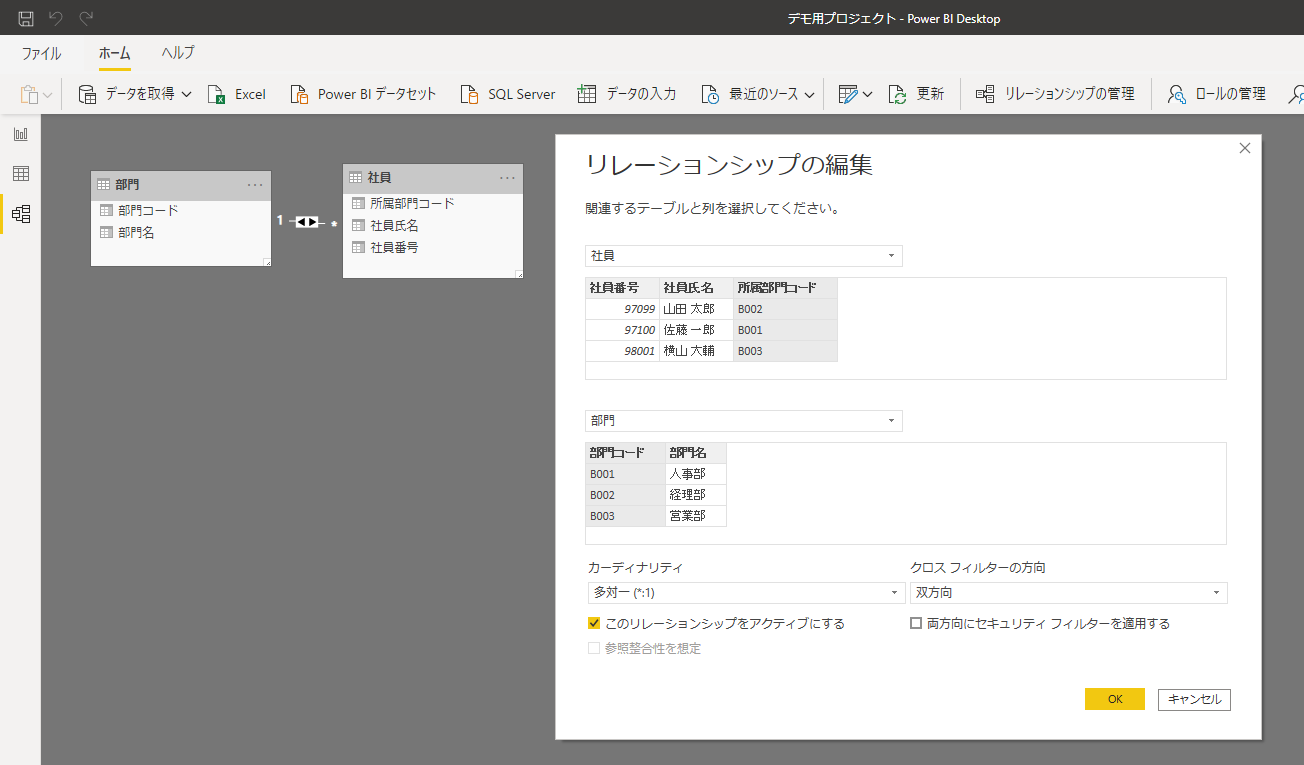Switch to the ホーム tab
Viewport: 1304px width, 765px height.
point(115,53)
